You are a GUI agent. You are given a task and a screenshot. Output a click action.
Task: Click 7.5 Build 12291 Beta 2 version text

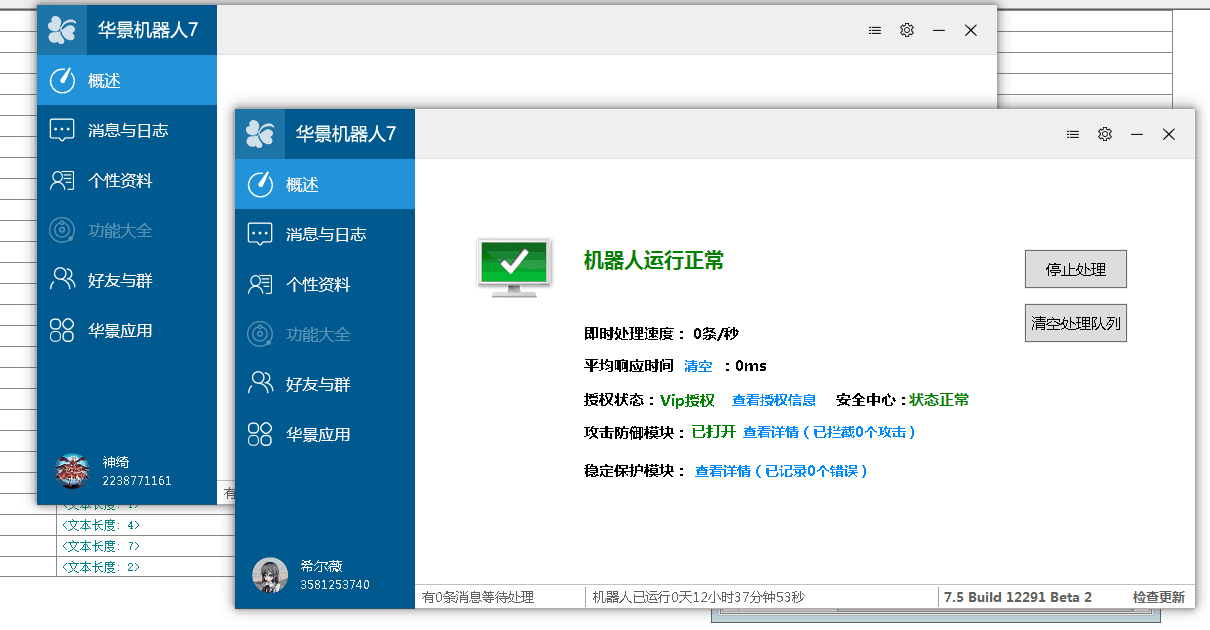(x=1018, y=597)
